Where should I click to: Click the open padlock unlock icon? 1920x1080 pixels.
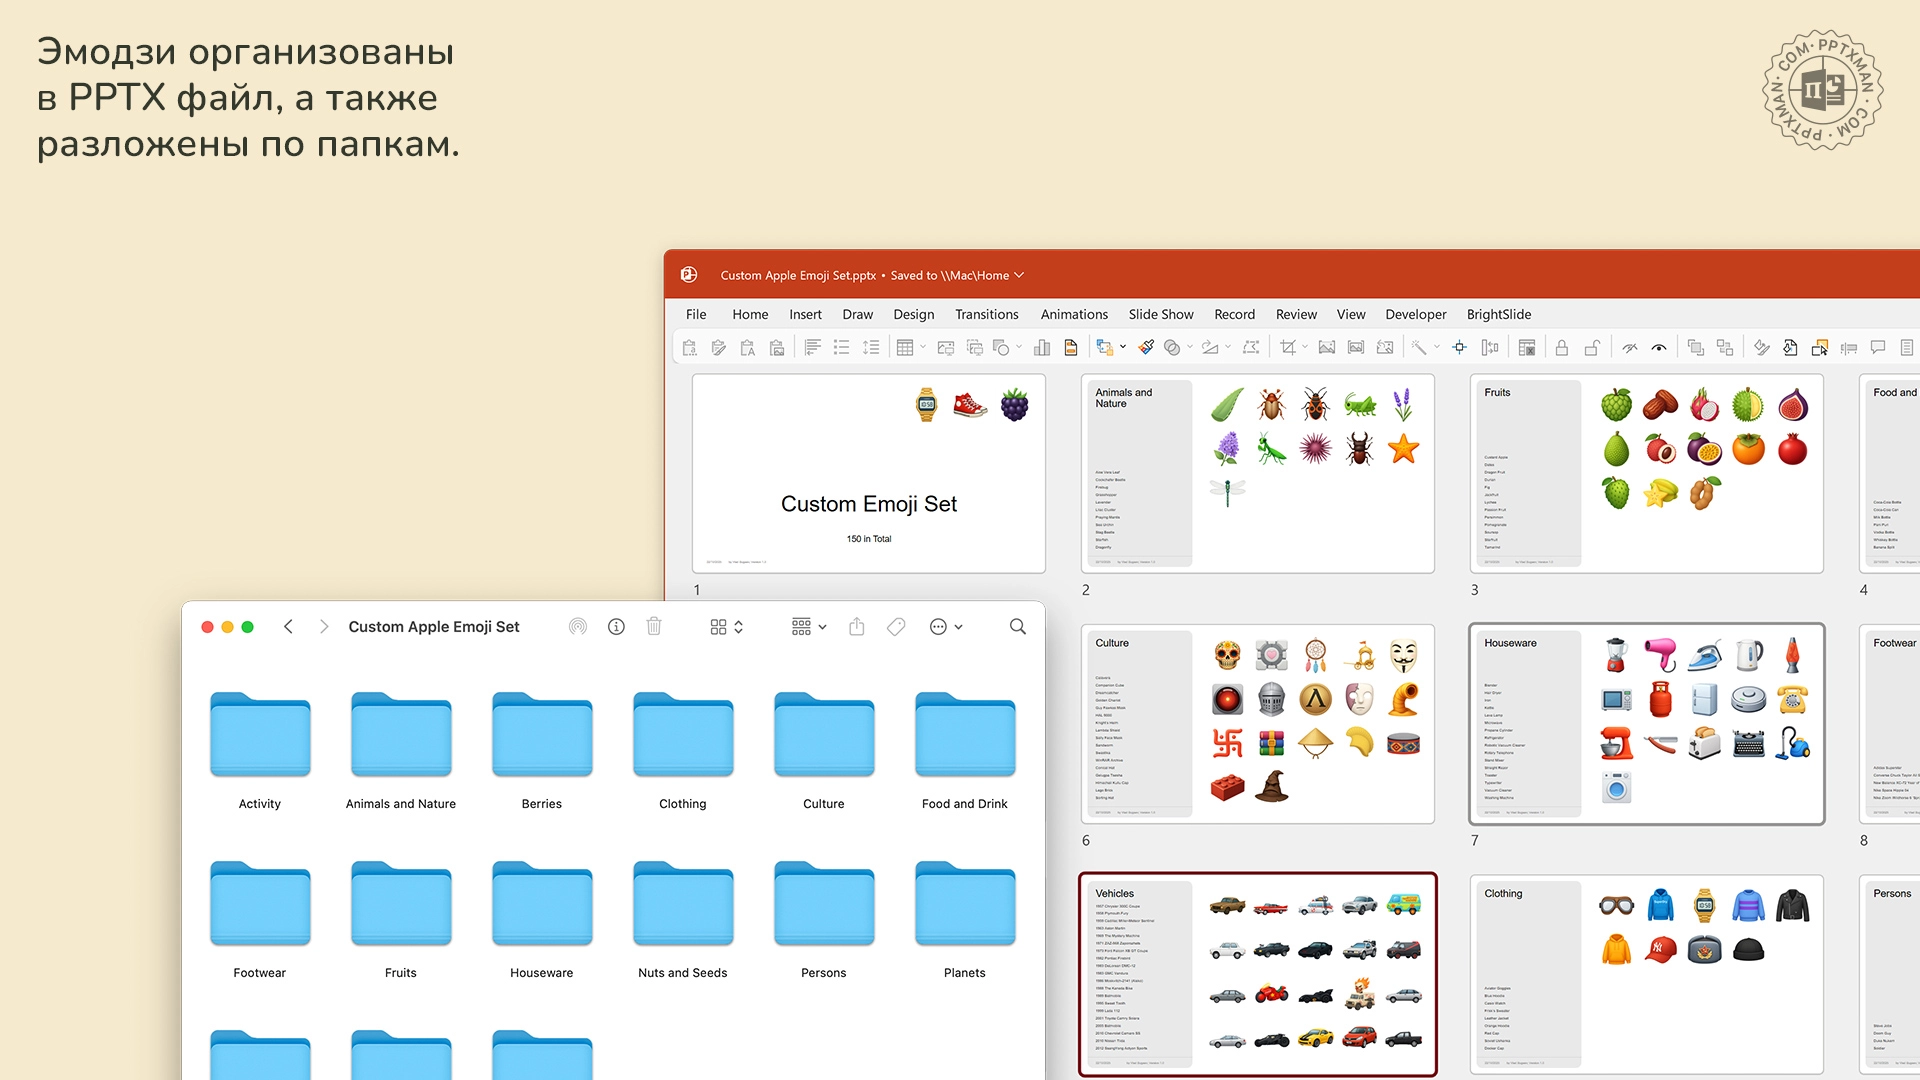coord(1592,347)
